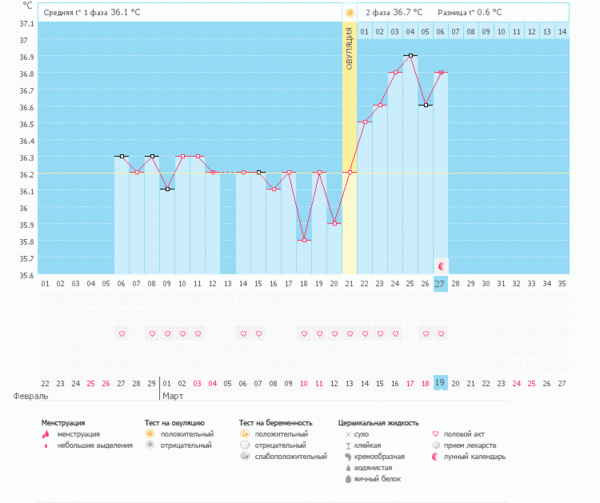This screenshot has width=600, height=503.
Task: Click the weakly positive pregnancy test icon
Action: pos(246,456)
